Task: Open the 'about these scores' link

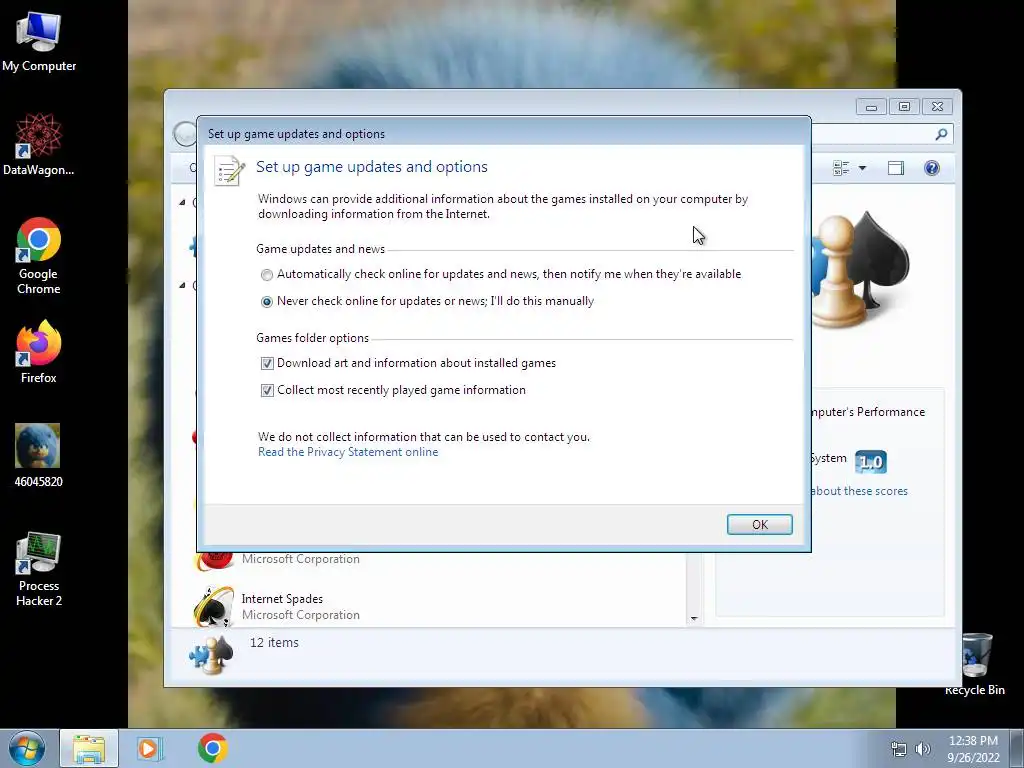Action: (859, 491)
